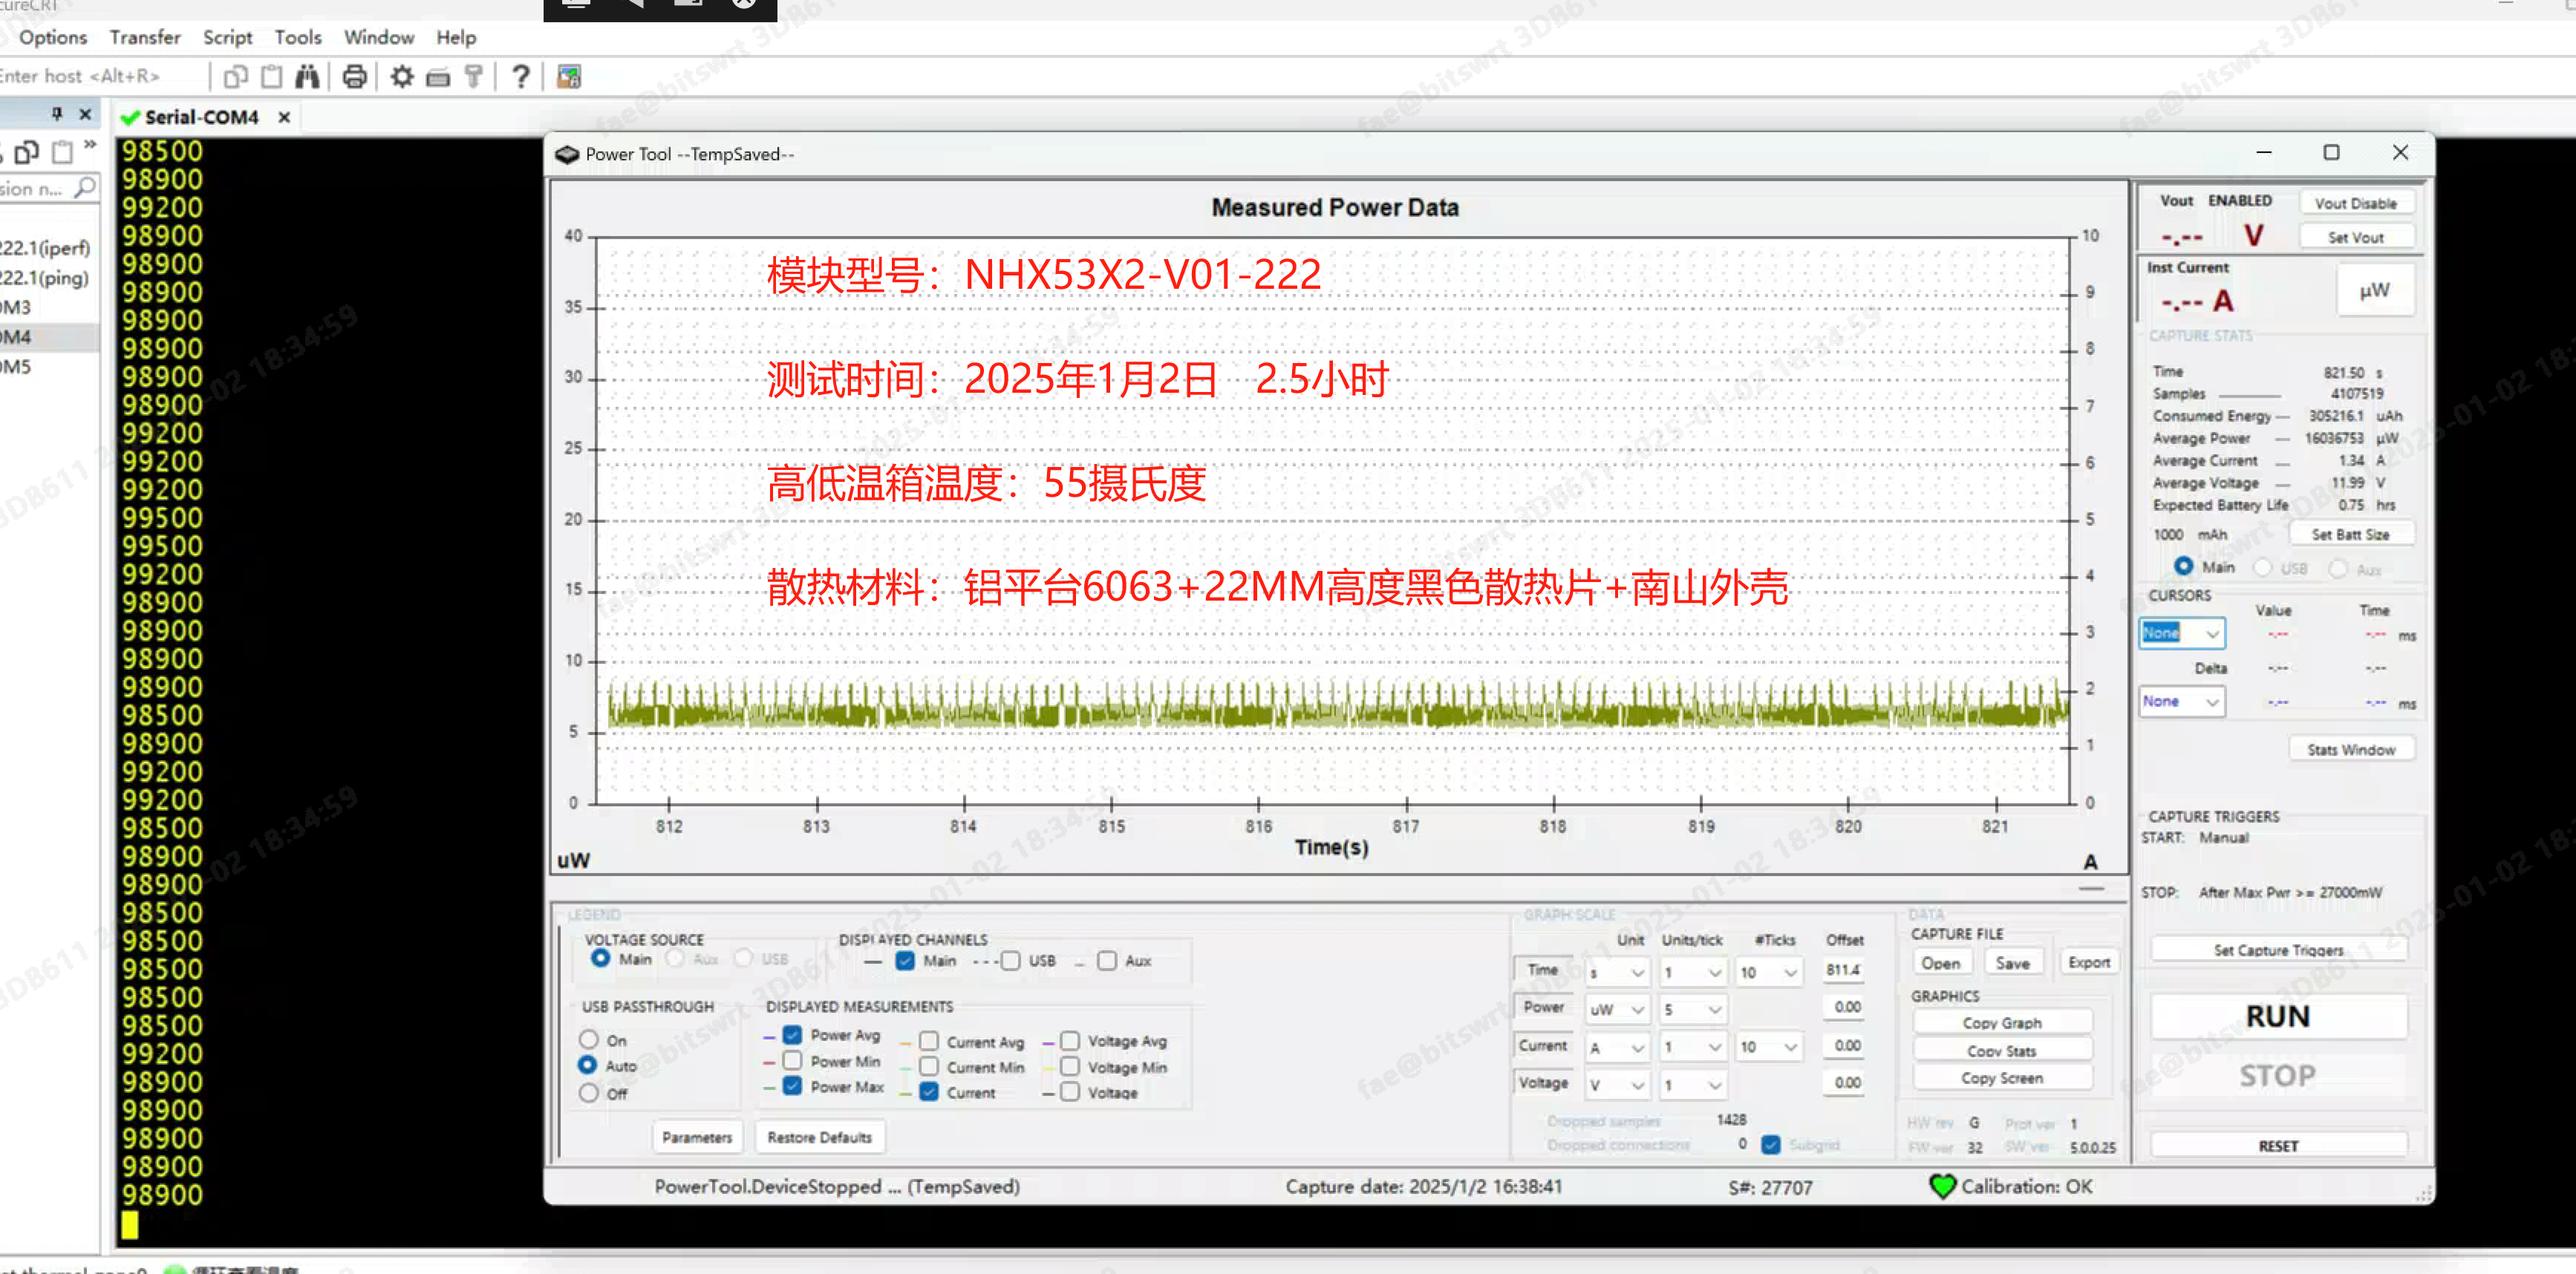Click the Copy Graph button
Screen dimensions: 2576x1274
2001,1022
